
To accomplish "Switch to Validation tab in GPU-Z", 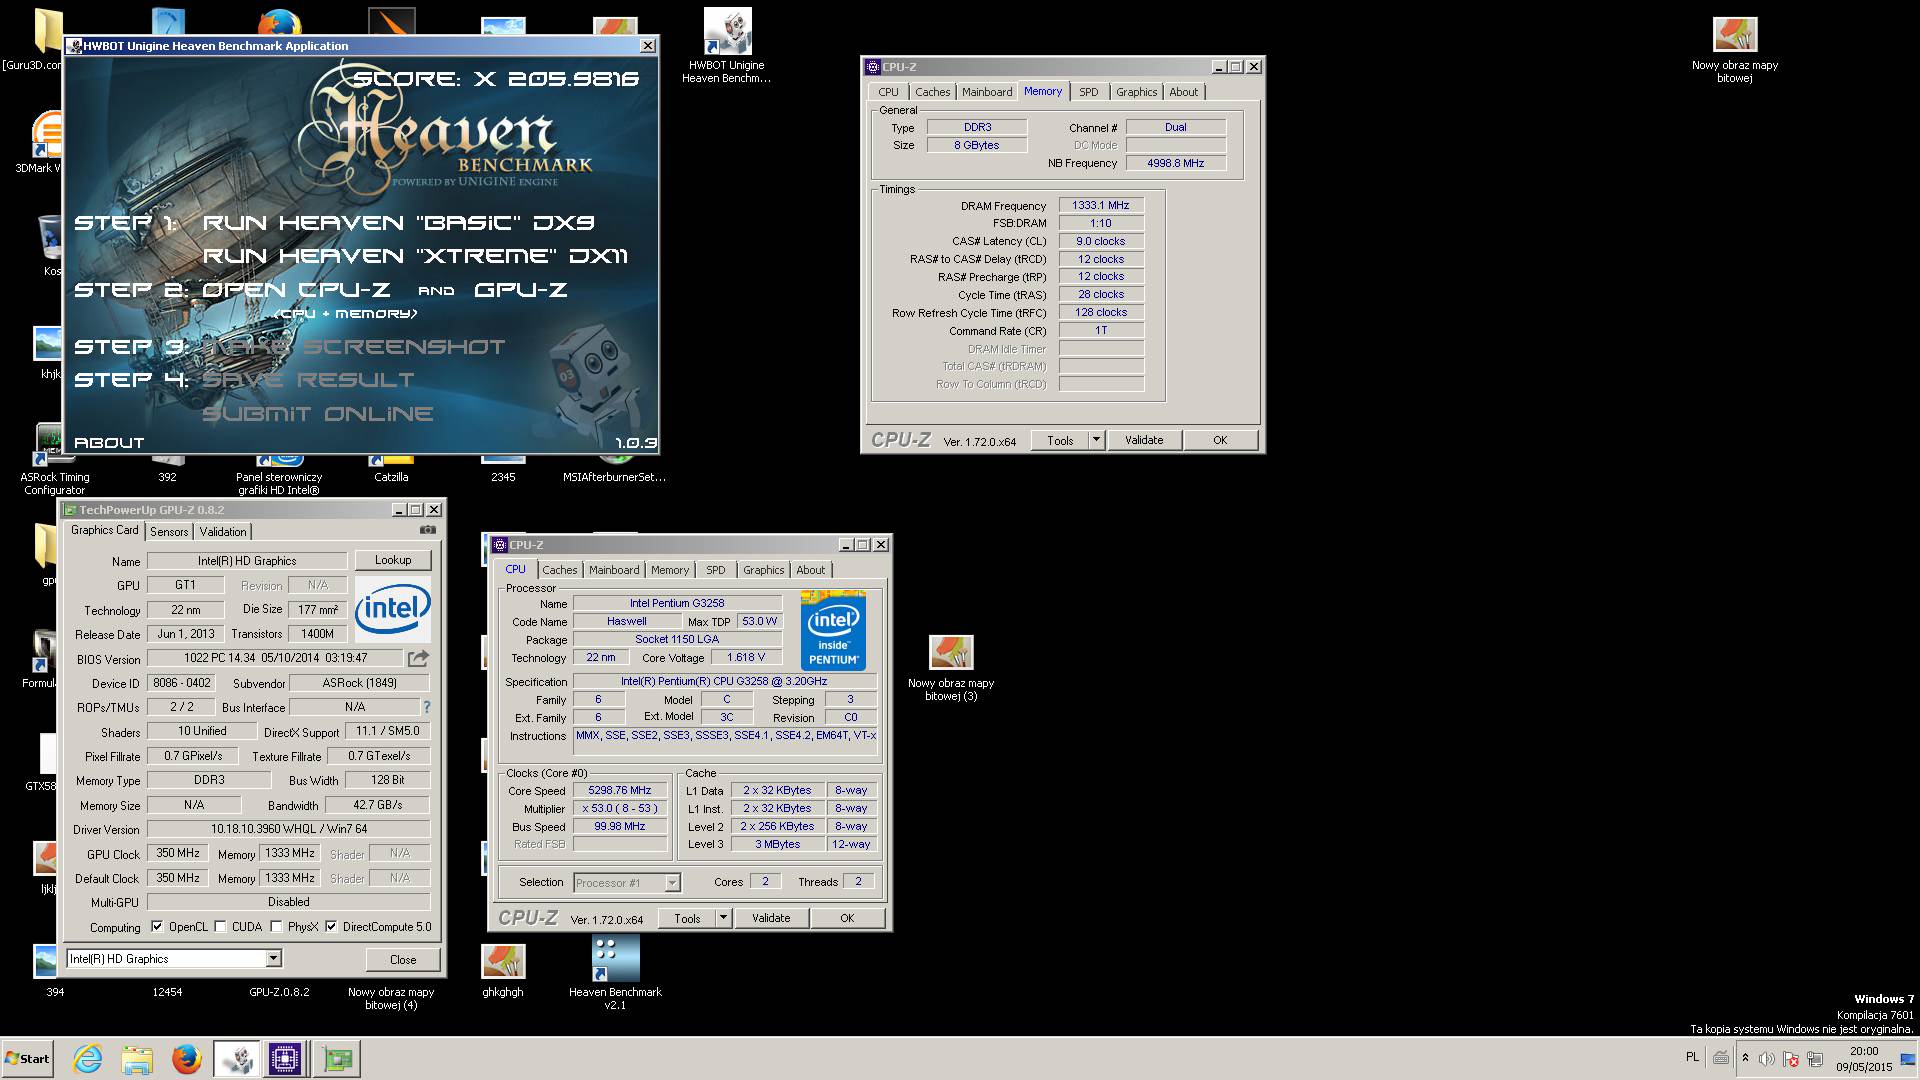I will [x=222, y=532].
